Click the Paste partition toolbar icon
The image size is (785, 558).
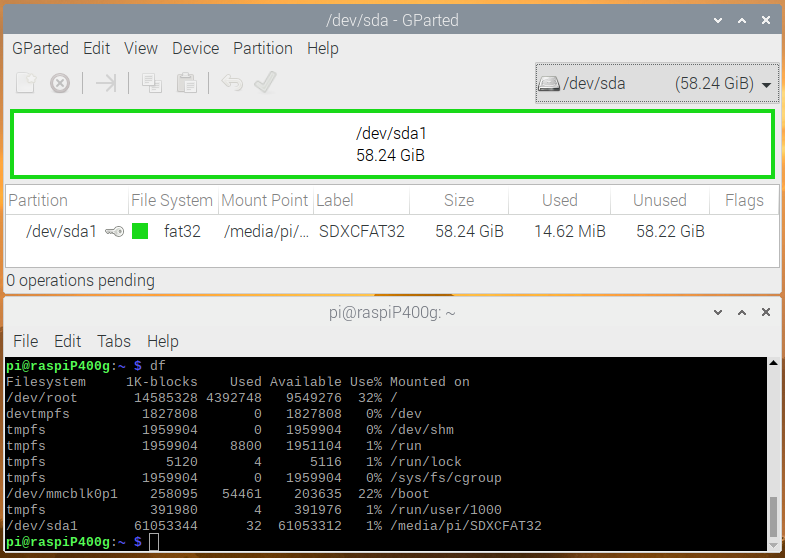(186, 83)
